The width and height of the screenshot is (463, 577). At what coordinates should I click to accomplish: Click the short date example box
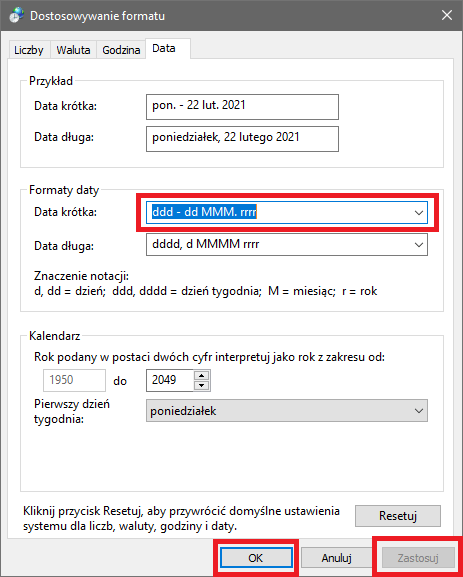pyautogui.click(x=242, y=107)
